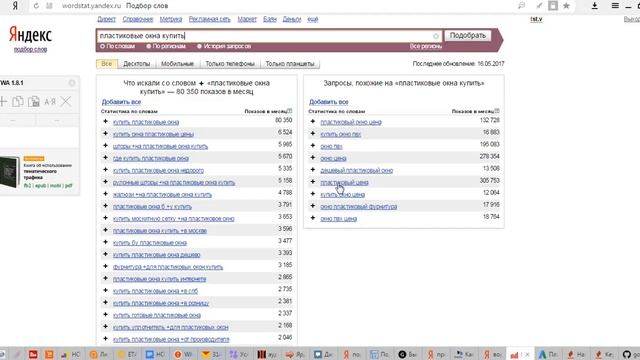Open the red YouTube-like tab icon in the tab strip
The image size is (640, 360).
(33, 354)
